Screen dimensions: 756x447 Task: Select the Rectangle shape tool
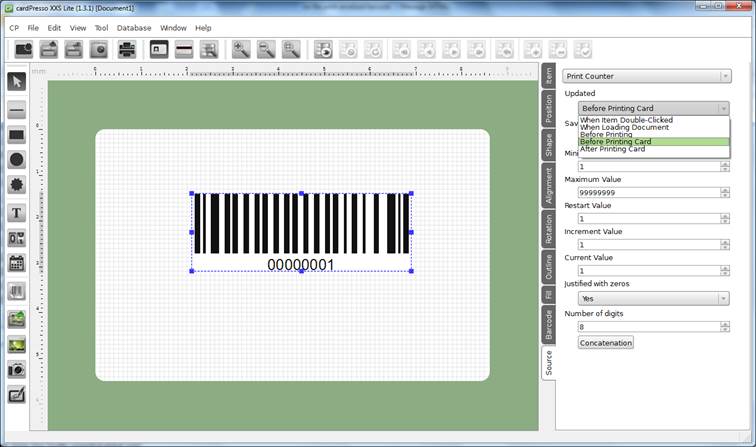(x=16, y=135)
